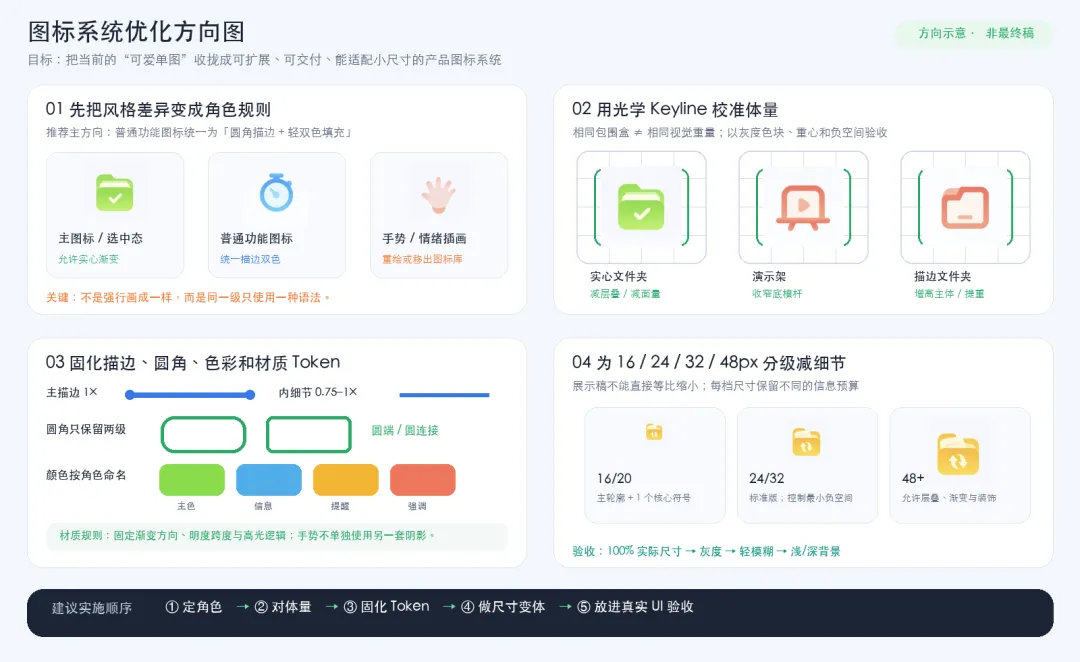Click the green 验收：100% 实际尺寸 line
The height and width of the screenshot is (662, 1080).
(706, 551)
